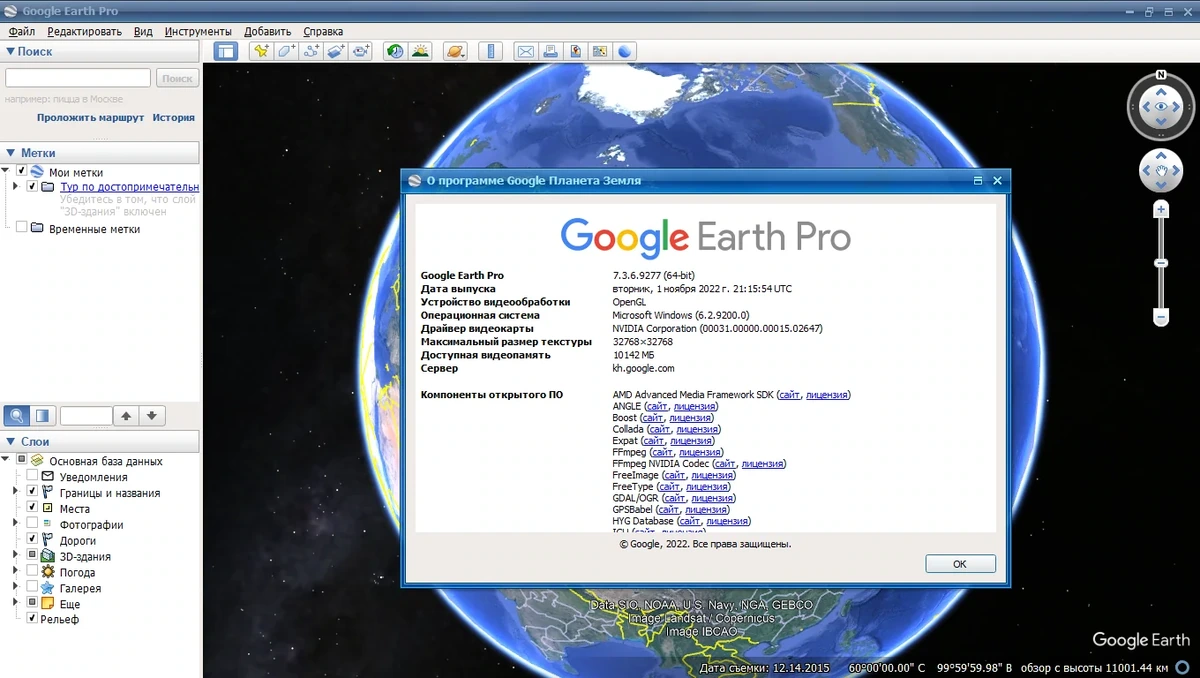Uncheck Границы и названия layer

pos(33,493)
